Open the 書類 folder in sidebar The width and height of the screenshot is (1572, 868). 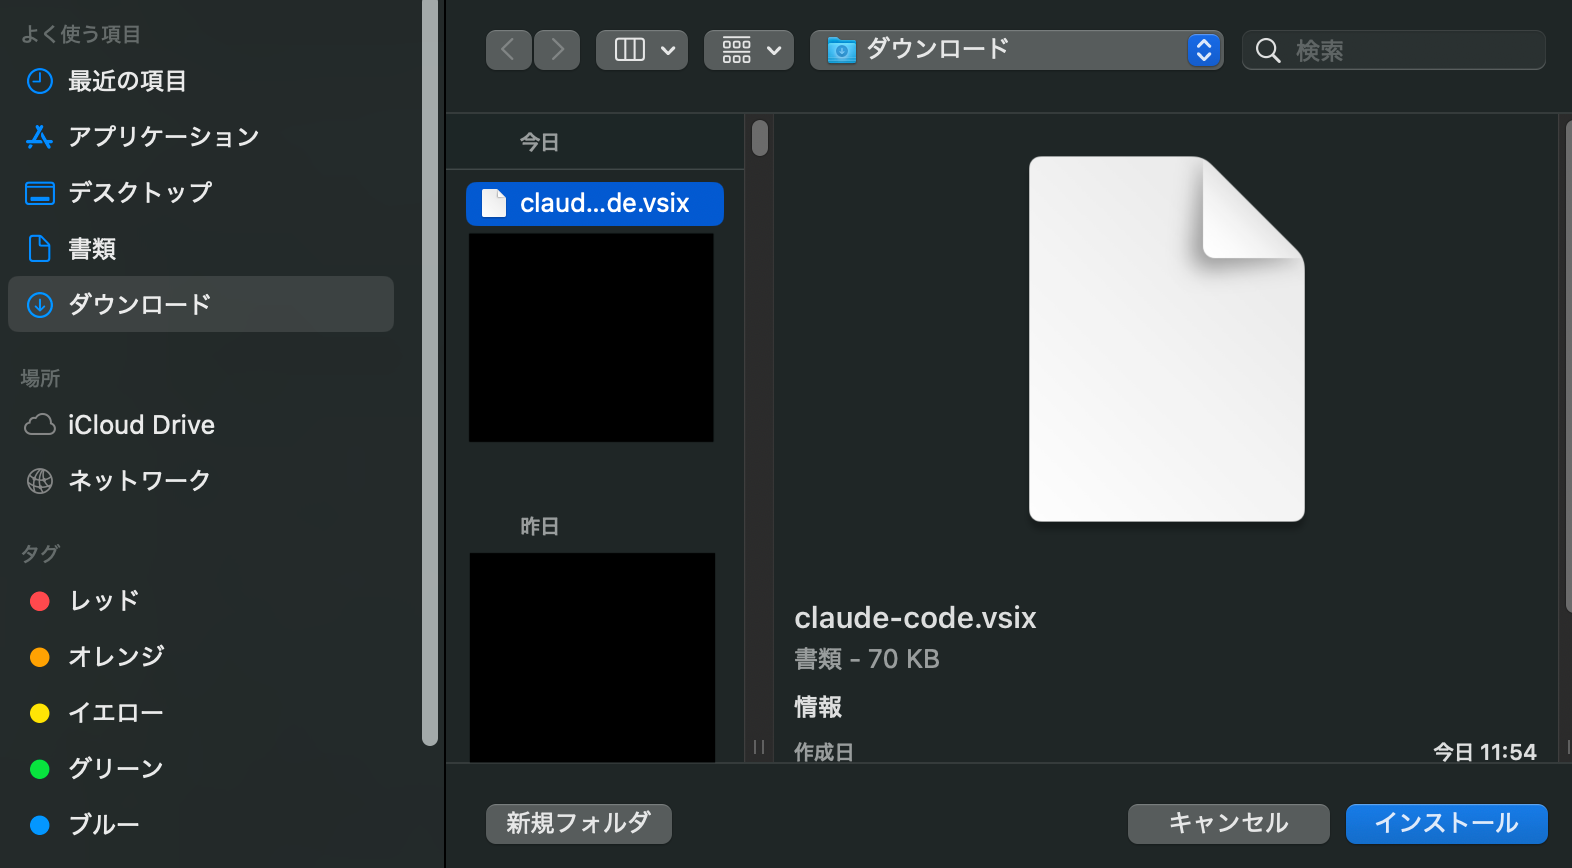tap(200, 249)
